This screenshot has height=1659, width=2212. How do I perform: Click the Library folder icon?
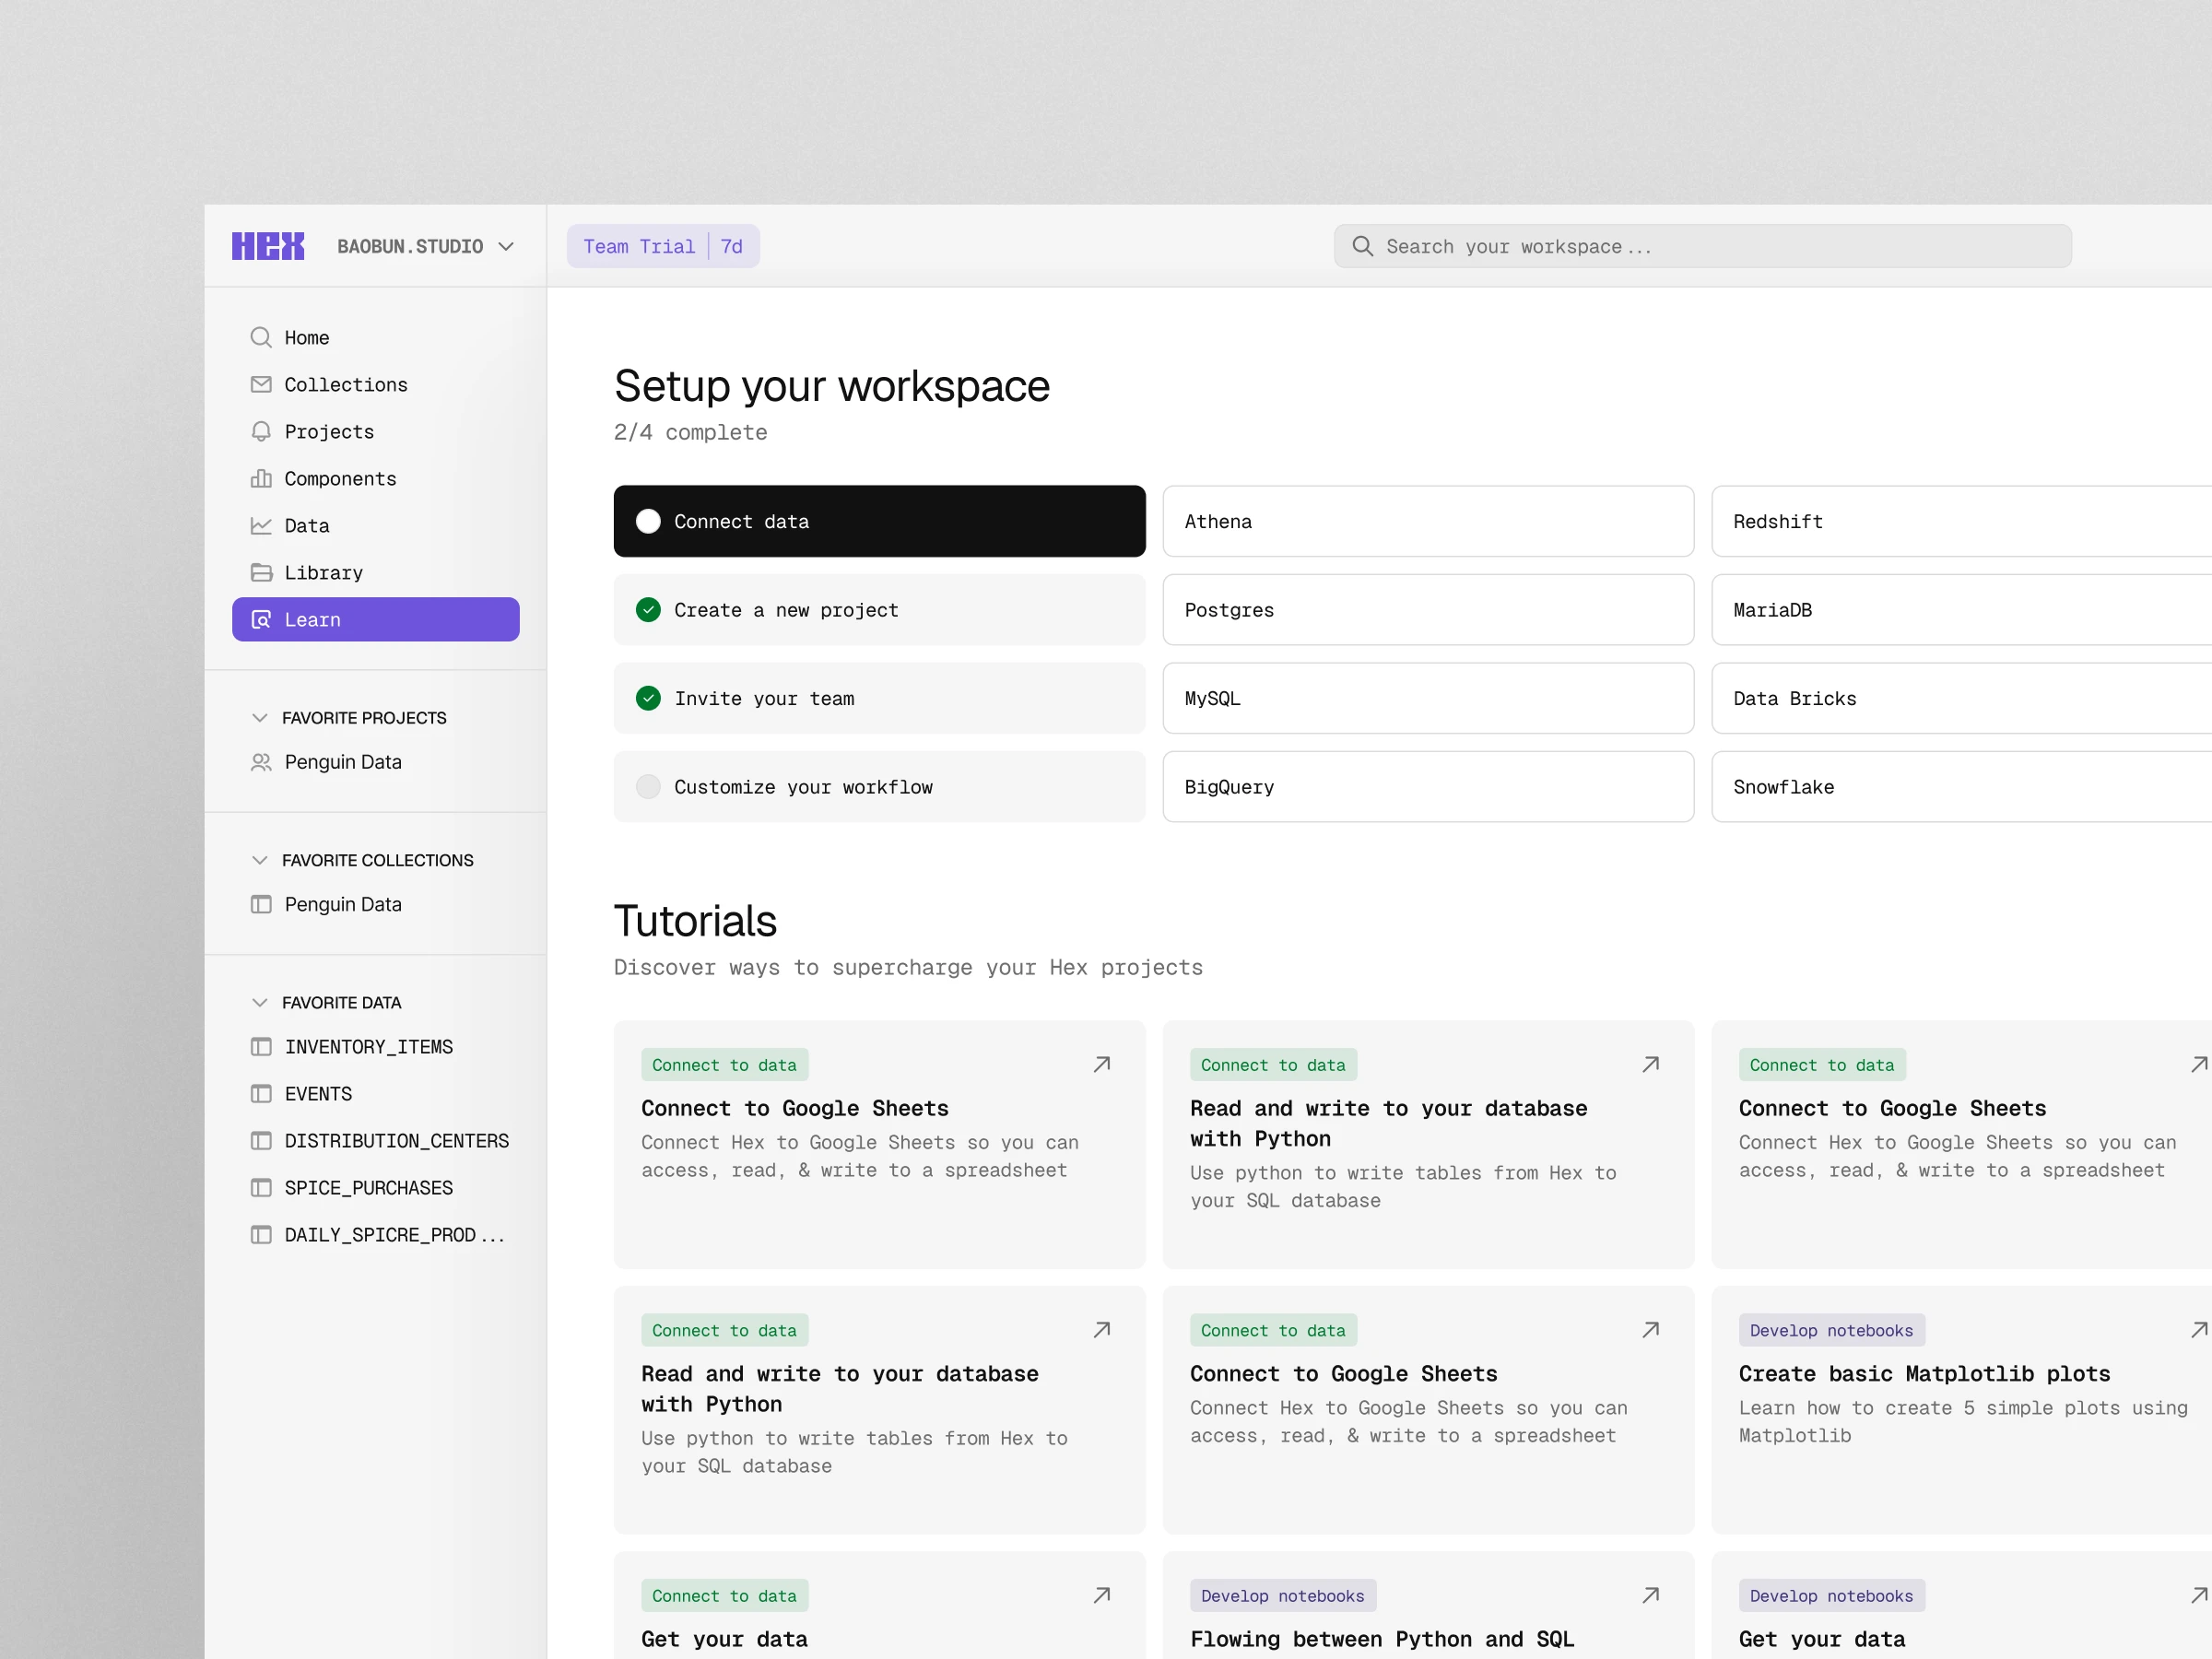(261, 572)
